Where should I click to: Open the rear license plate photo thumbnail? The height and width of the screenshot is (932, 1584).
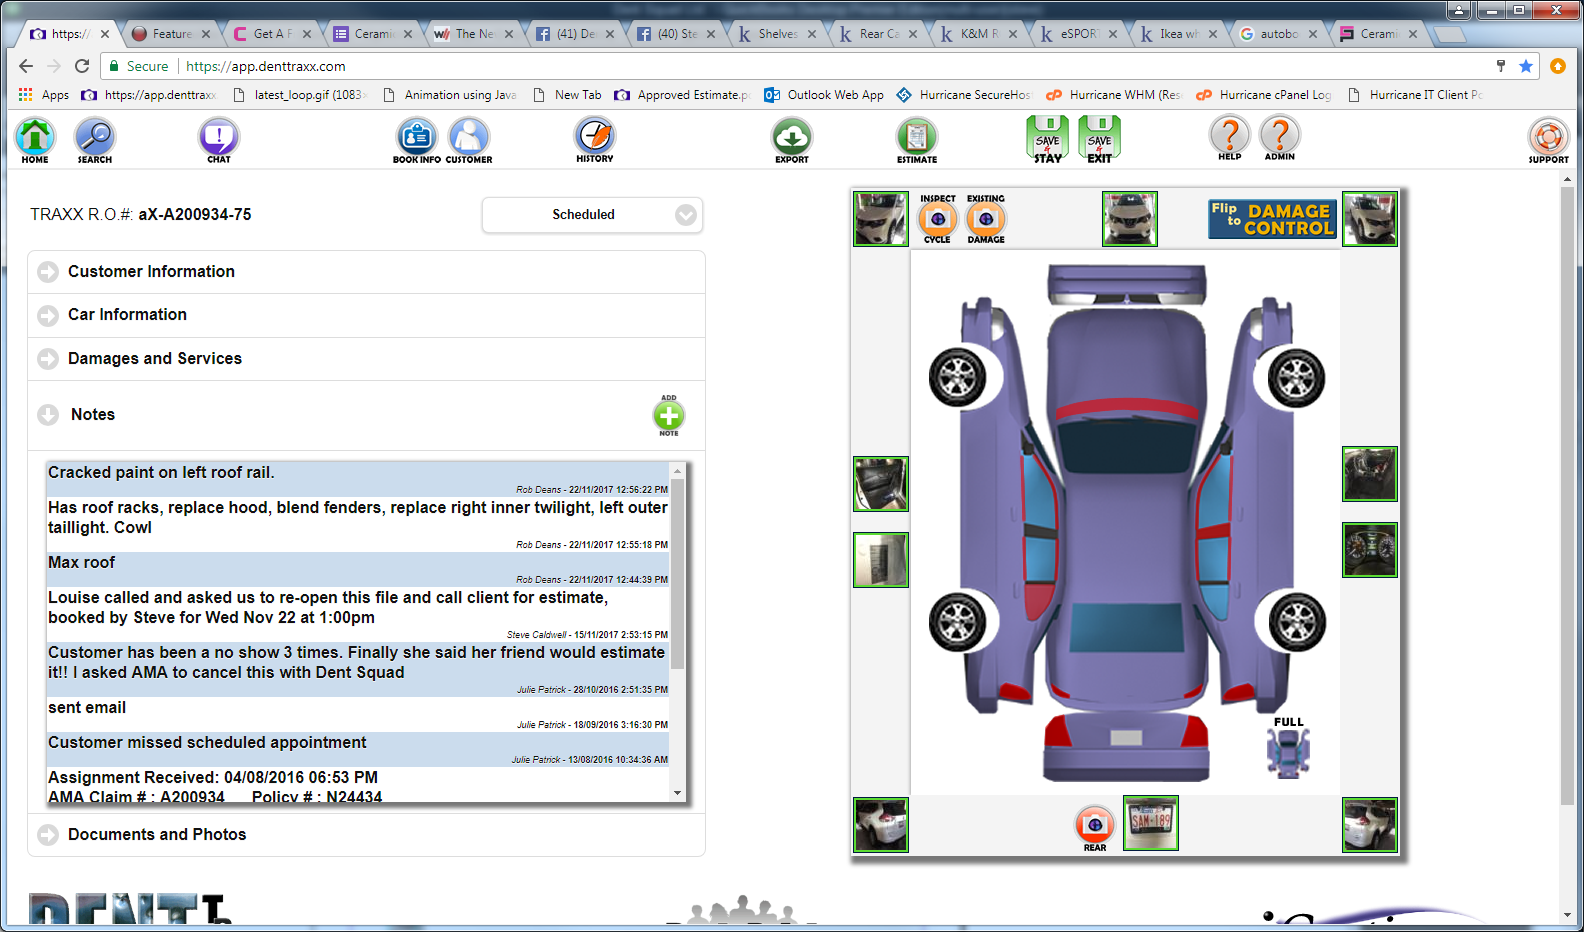click(1150, 823)
